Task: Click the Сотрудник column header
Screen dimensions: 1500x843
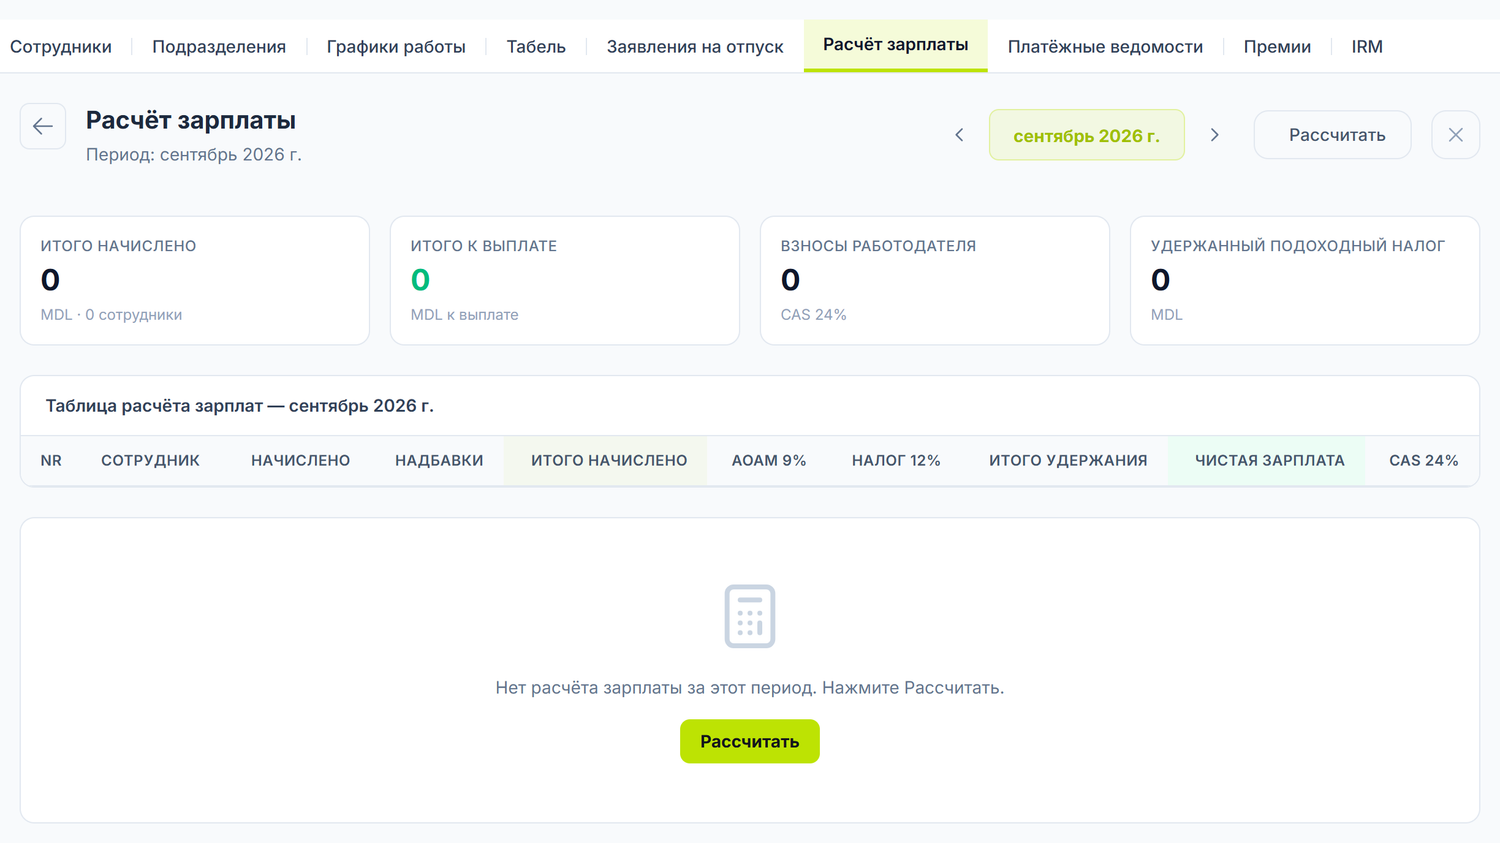Action: (x=150, y=461)
